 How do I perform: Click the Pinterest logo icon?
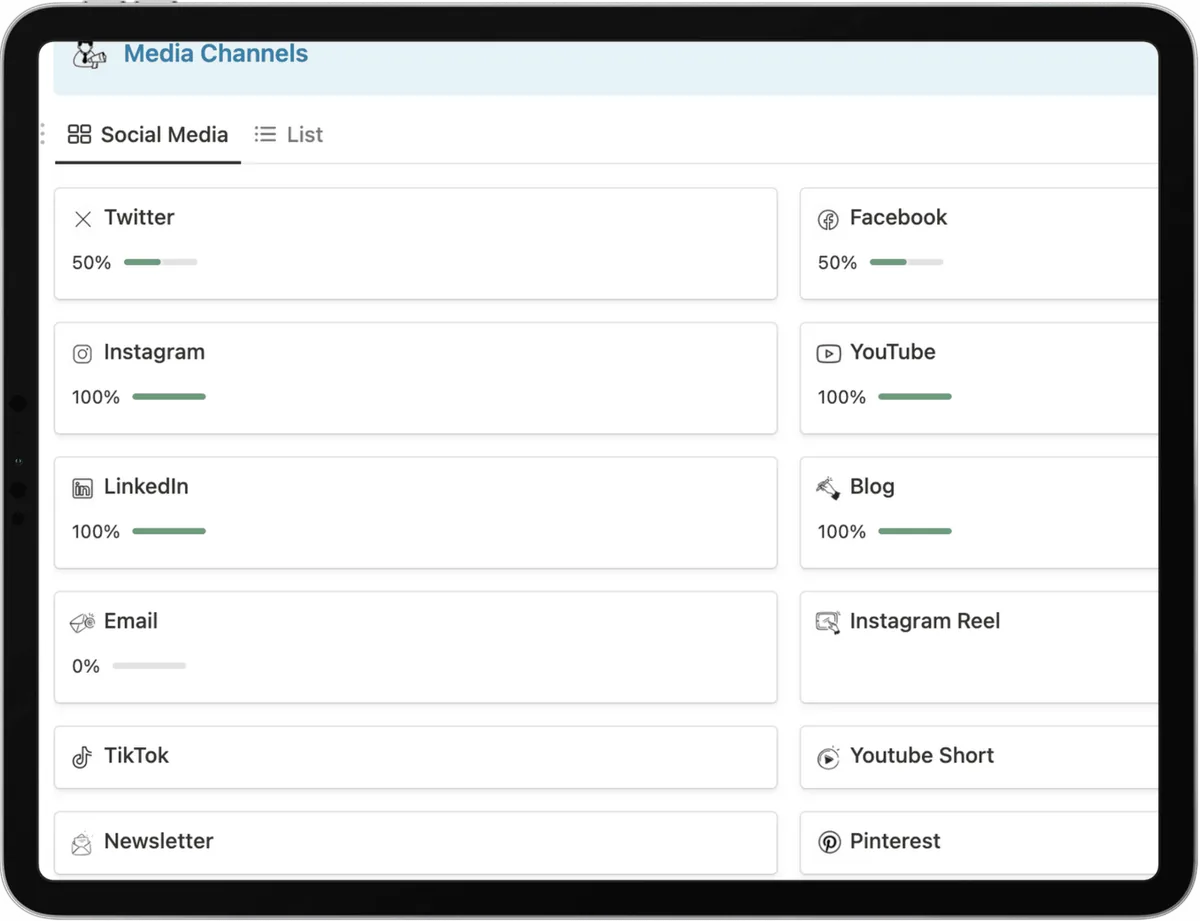click(x=829, y=843)
